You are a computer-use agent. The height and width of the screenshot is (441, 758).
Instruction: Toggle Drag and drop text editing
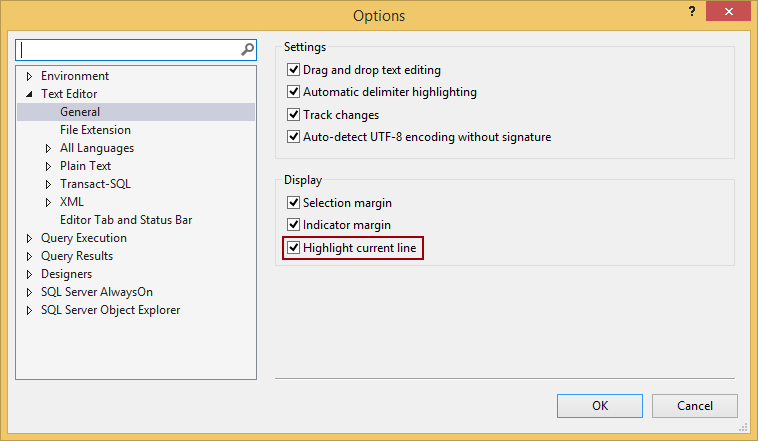[x=294, y=70]
